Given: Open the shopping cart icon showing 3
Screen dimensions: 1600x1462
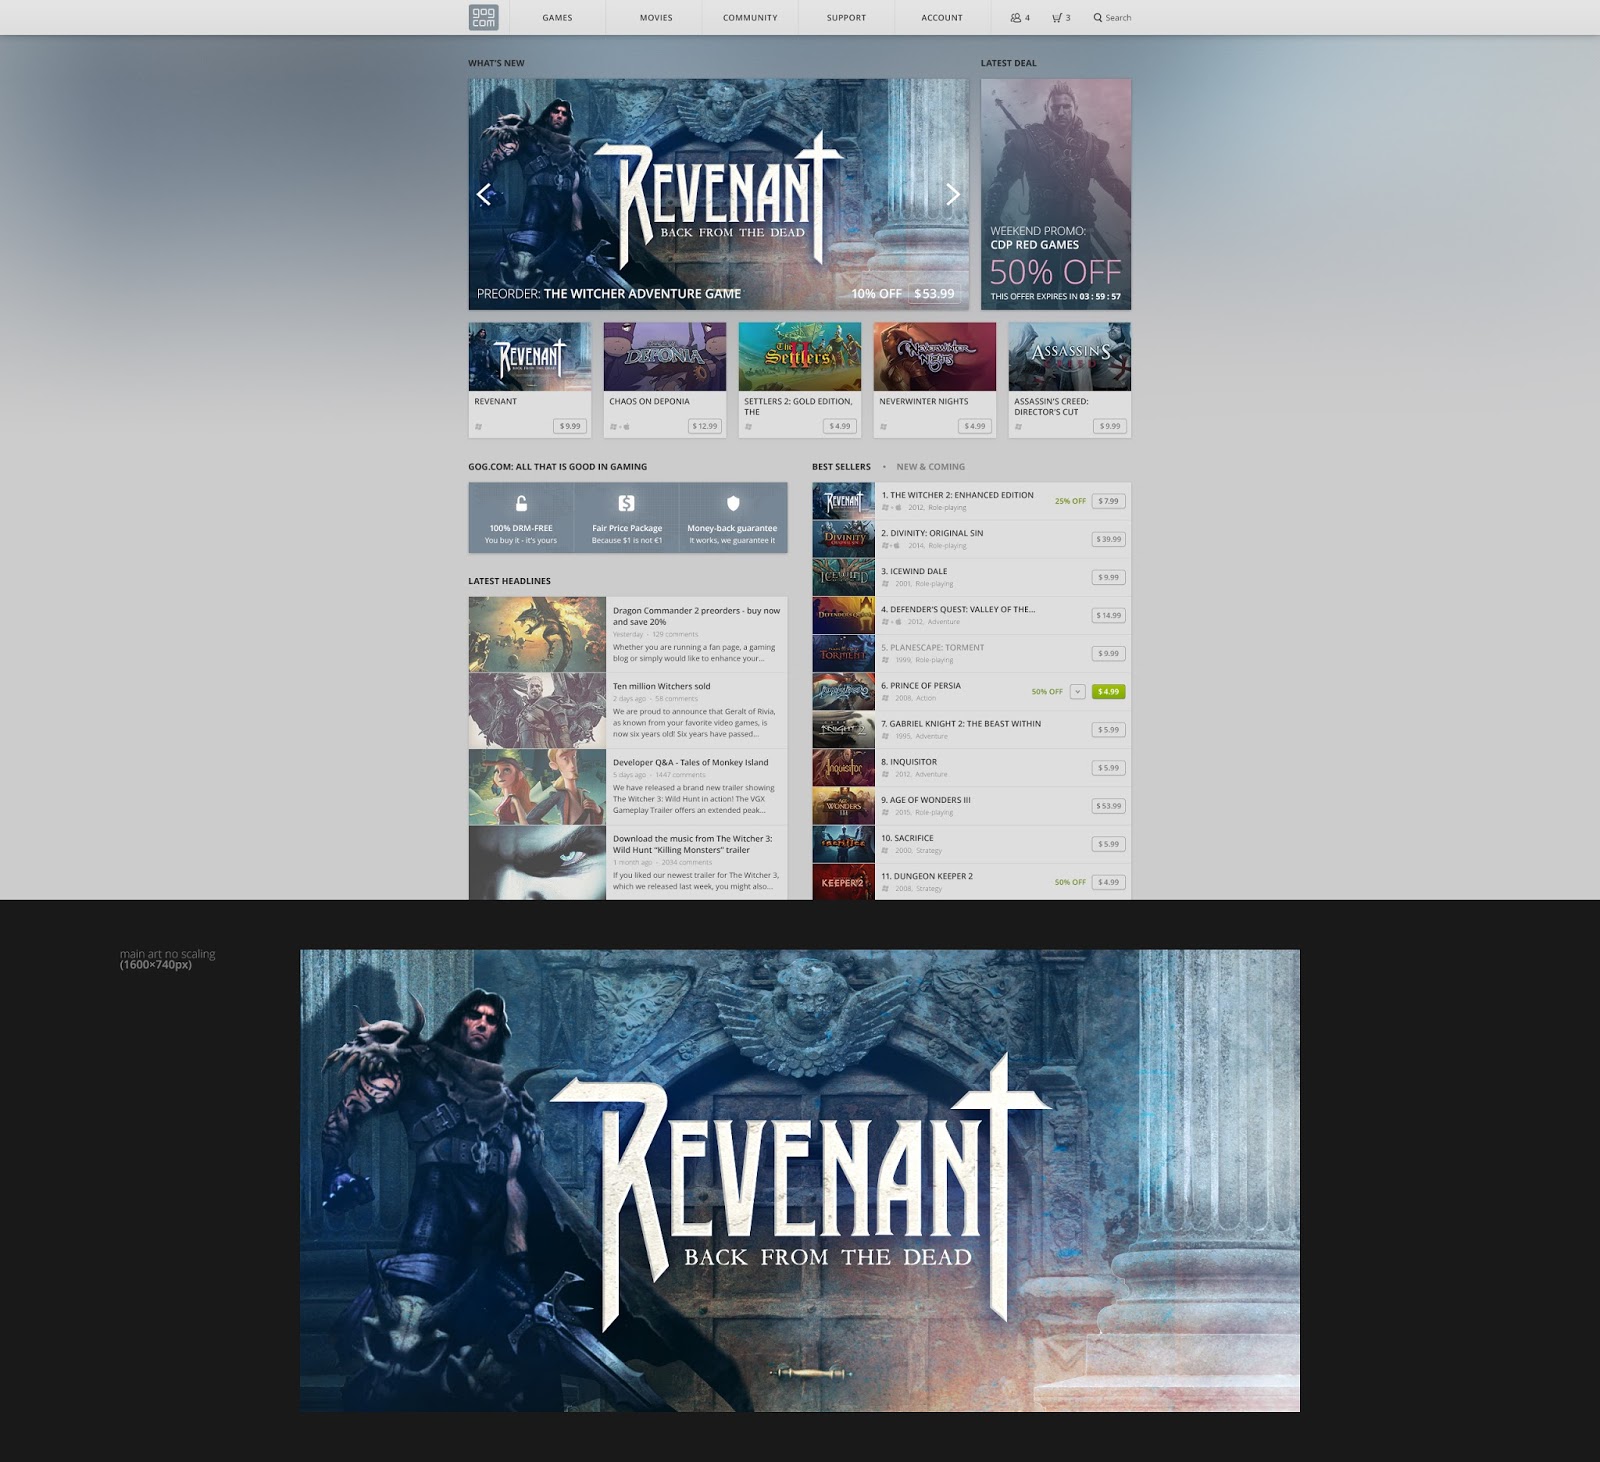Looking at the screenshot, I should click(1061, 18).
